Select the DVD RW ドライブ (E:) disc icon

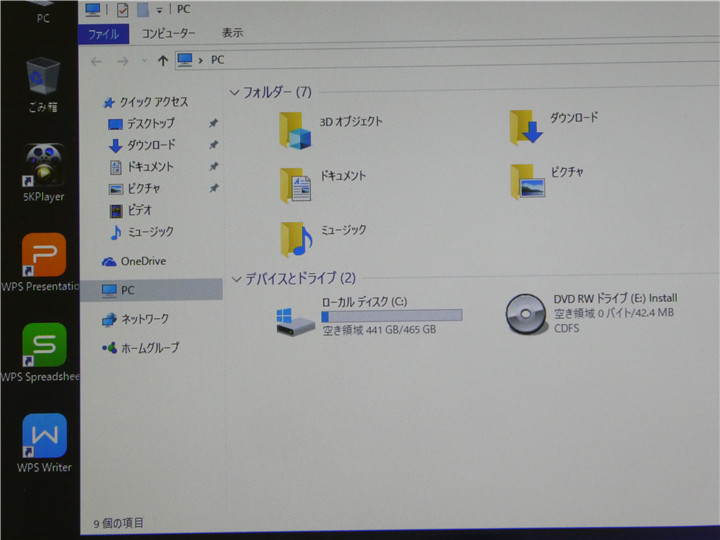tap(526, 314)
